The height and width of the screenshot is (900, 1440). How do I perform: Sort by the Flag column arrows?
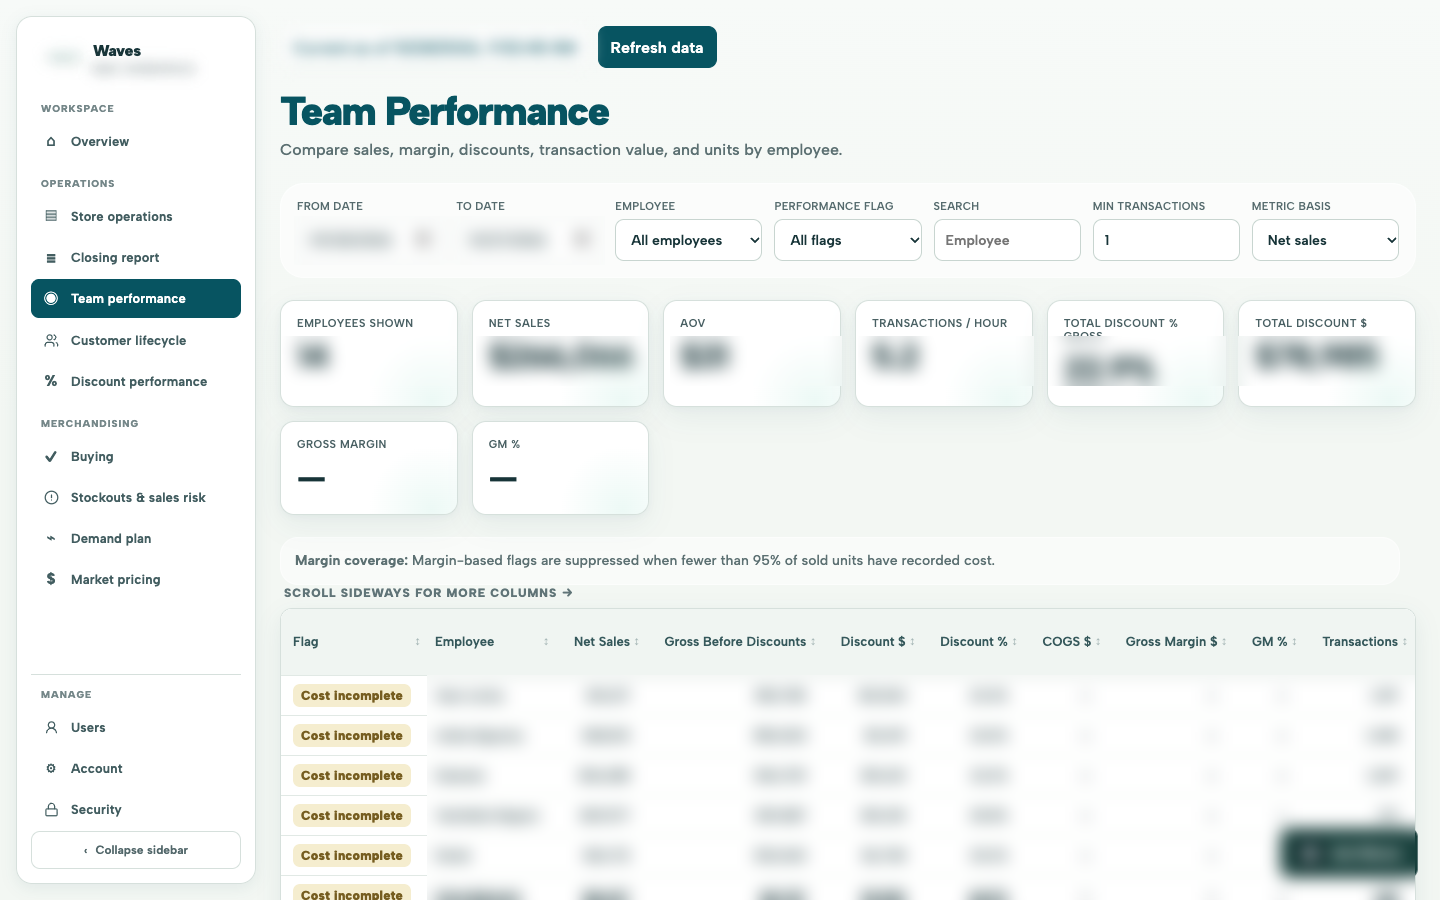pos(417,642)
